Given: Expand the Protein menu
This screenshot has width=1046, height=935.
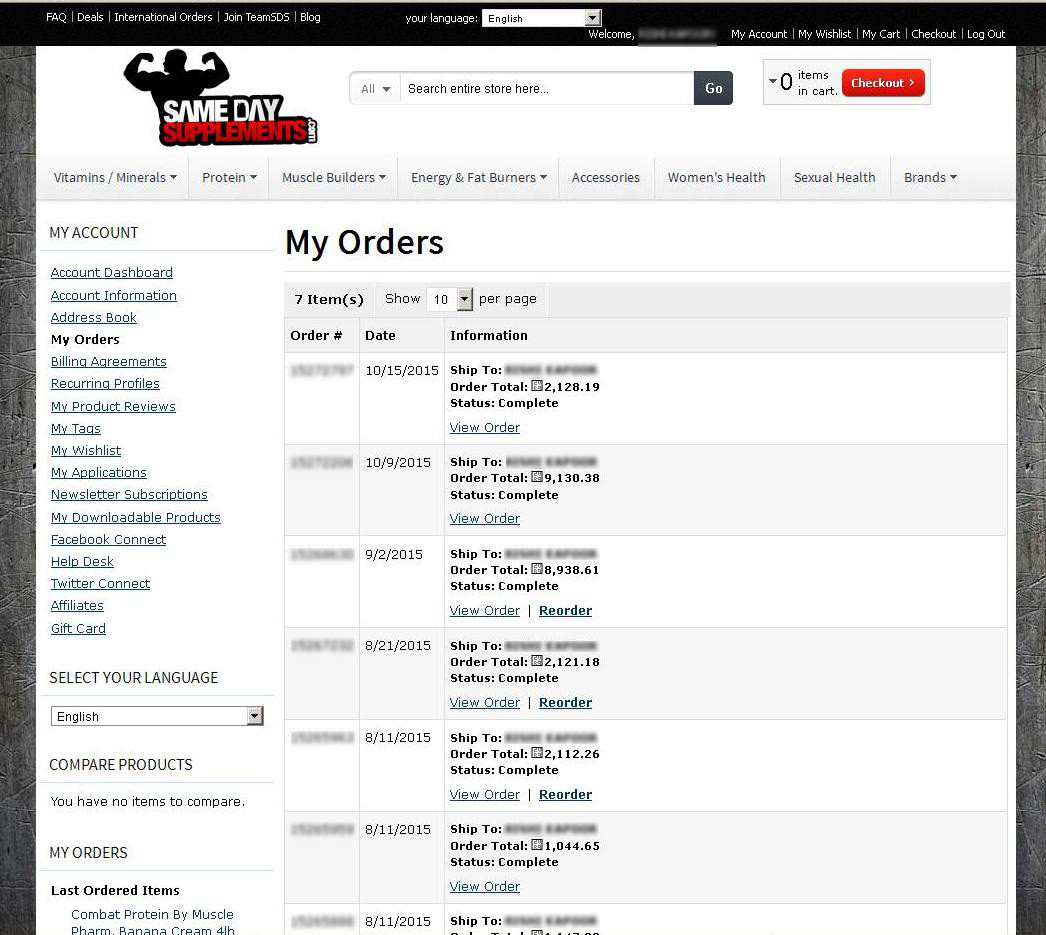Looking at the screenshot, I should [229, 177].
